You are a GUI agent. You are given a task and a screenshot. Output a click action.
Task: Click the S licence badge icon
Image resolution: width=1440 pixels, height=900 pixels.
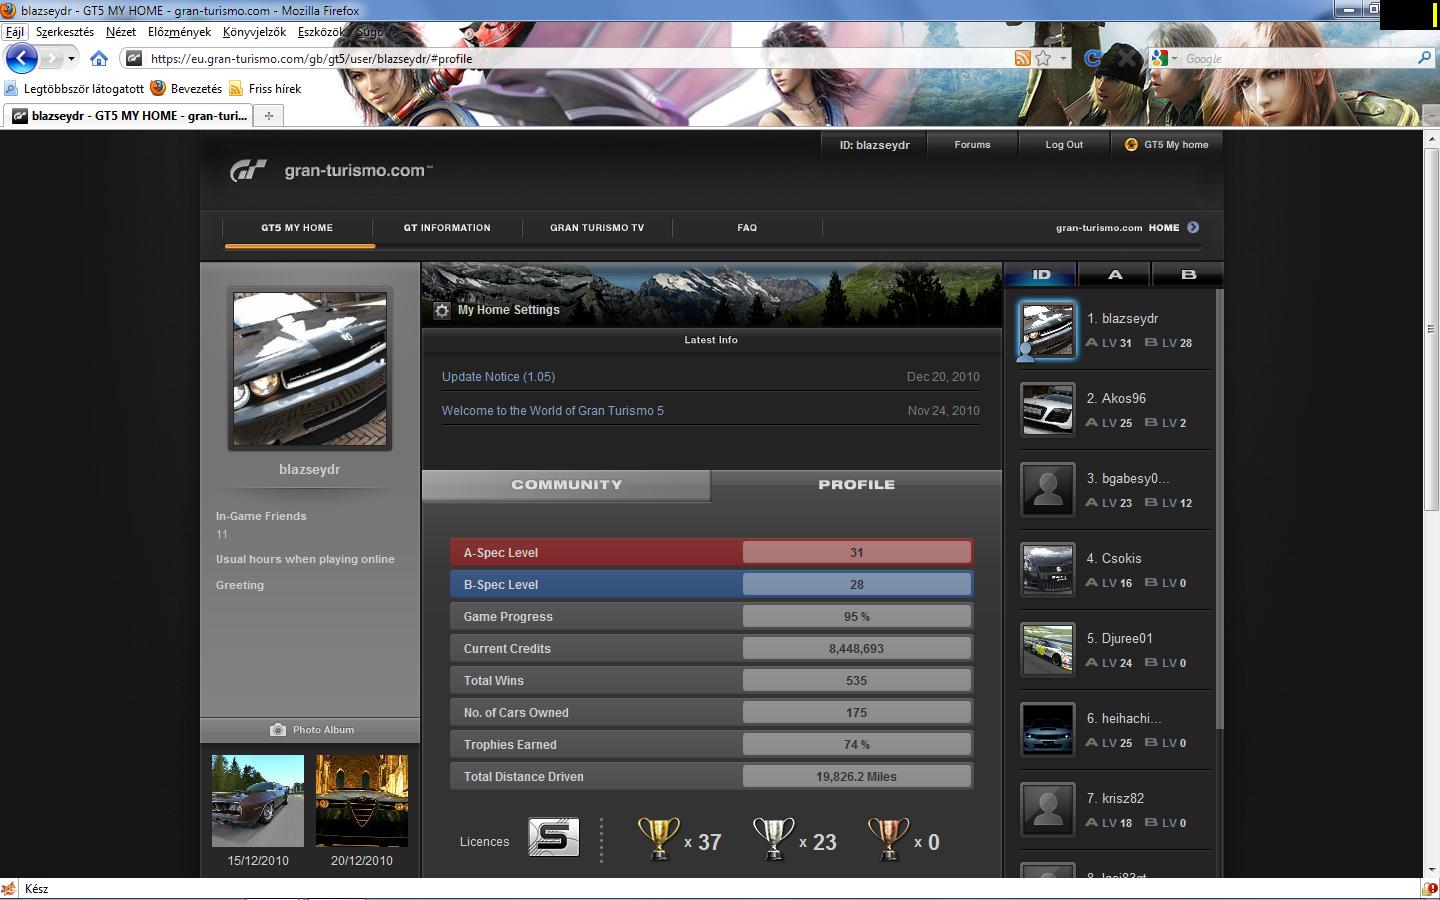554,838
